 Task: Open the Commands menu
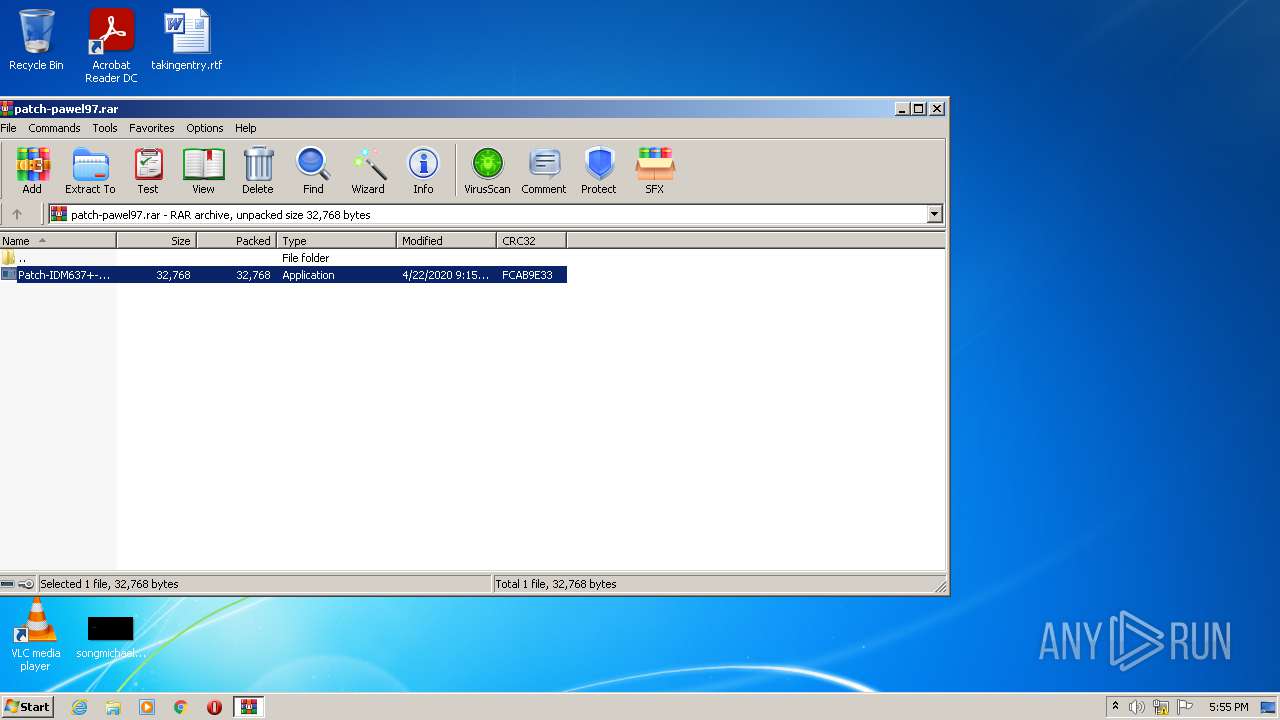coord(54,128)
